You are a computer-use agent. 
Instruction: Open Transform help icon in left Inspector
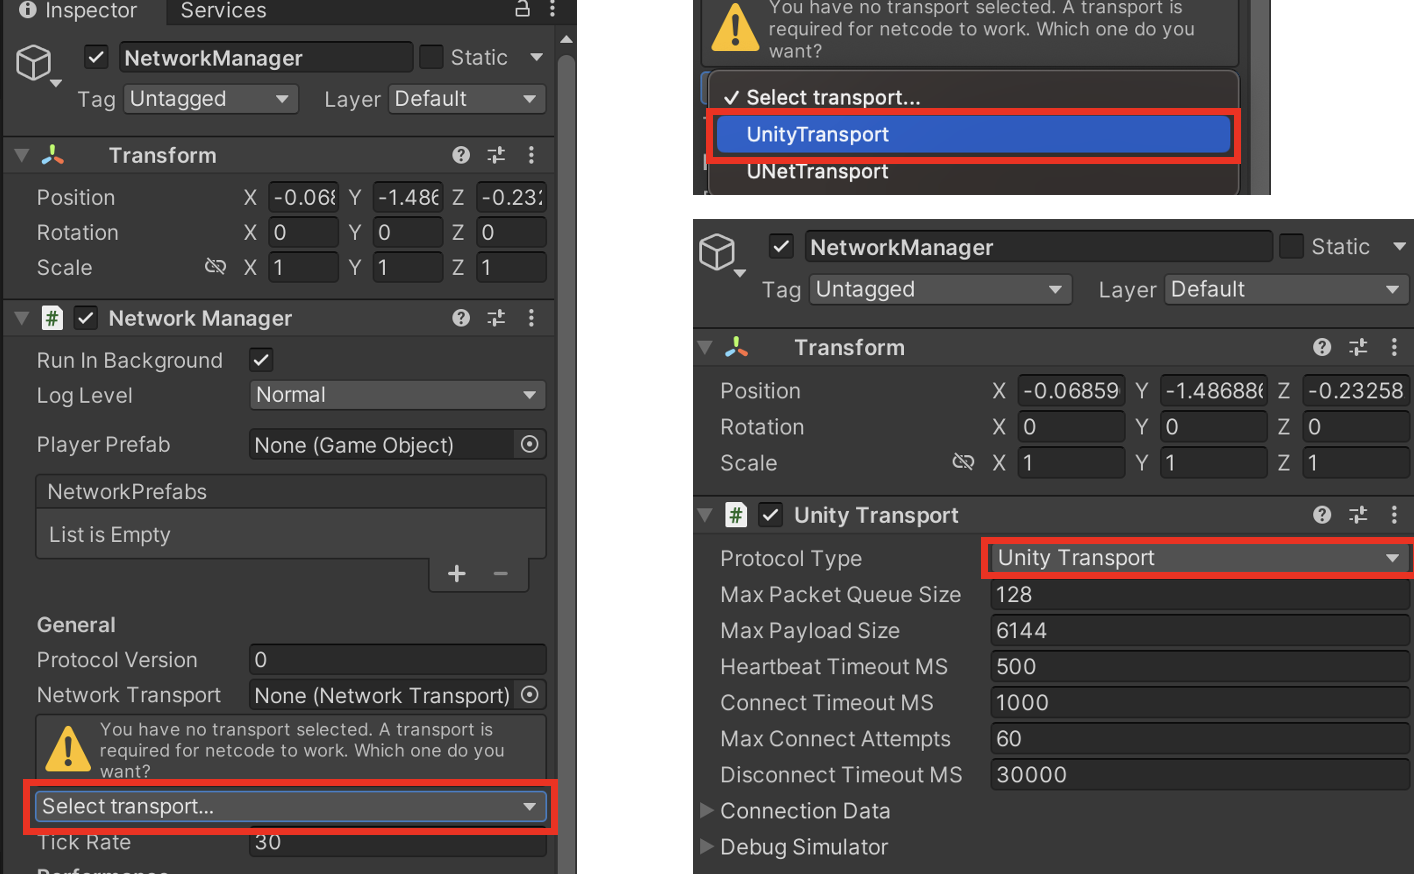[461, 155]
